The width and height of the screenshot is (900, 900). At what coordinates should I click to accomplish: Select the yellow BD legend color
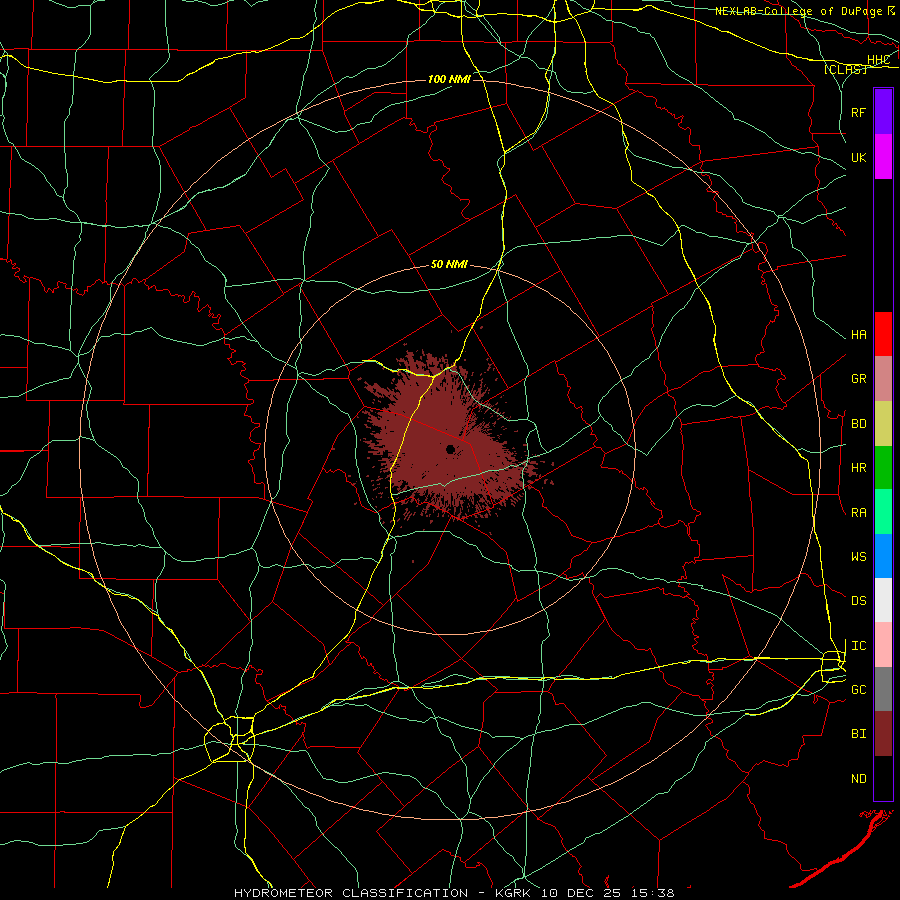coord(883,424)
